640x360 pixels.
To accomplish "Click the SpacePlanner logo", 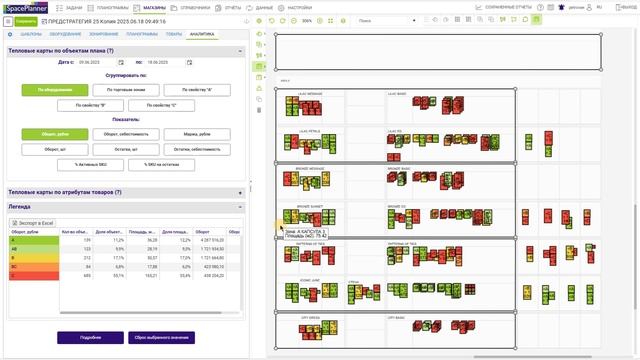I will (26, 8).
